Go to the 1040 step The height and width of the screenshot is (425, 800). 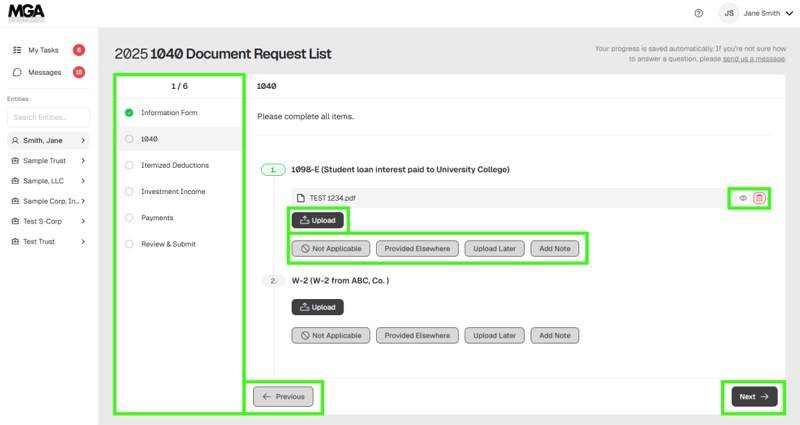tap(180, 139)
